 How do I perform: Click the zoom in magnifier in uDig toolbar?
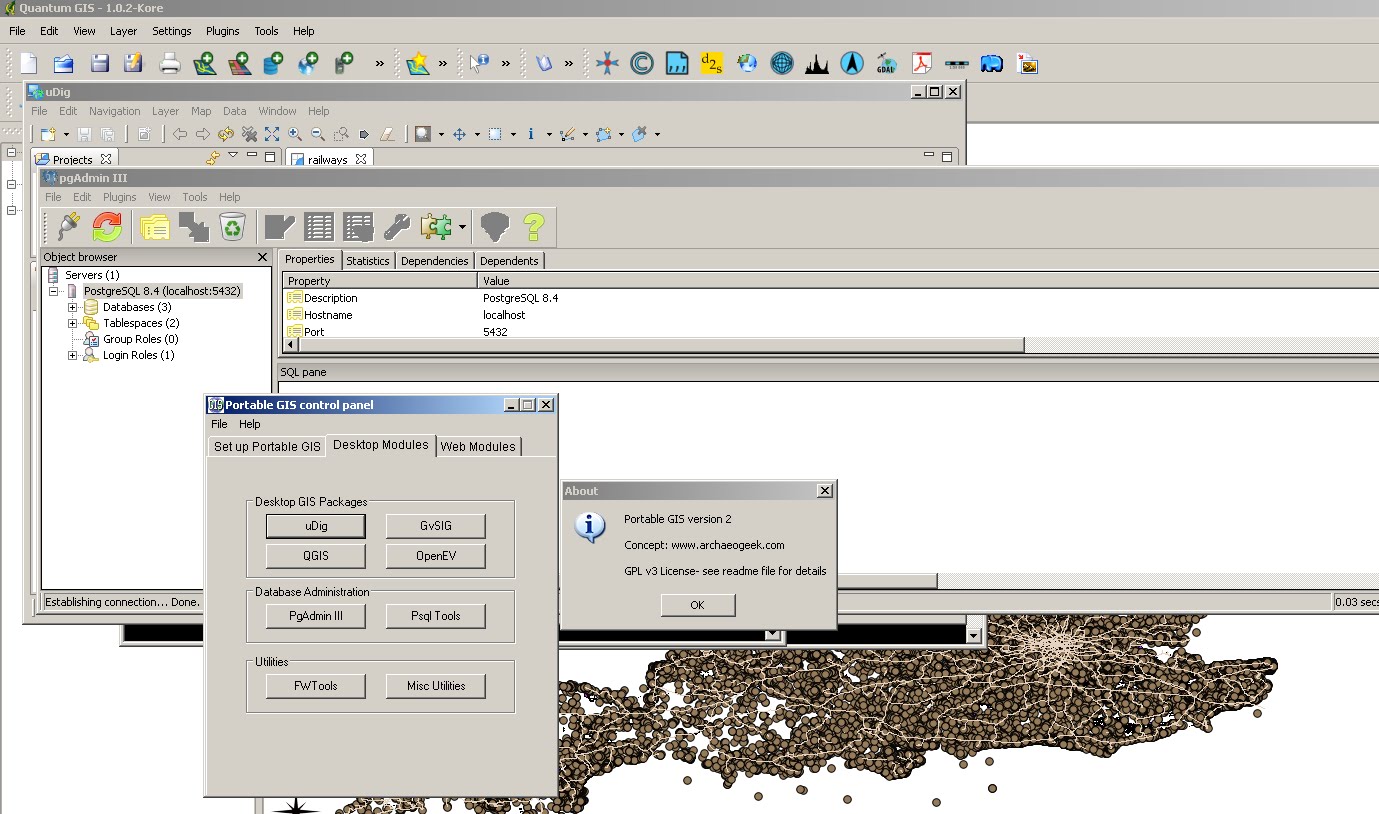coord(295,134)
